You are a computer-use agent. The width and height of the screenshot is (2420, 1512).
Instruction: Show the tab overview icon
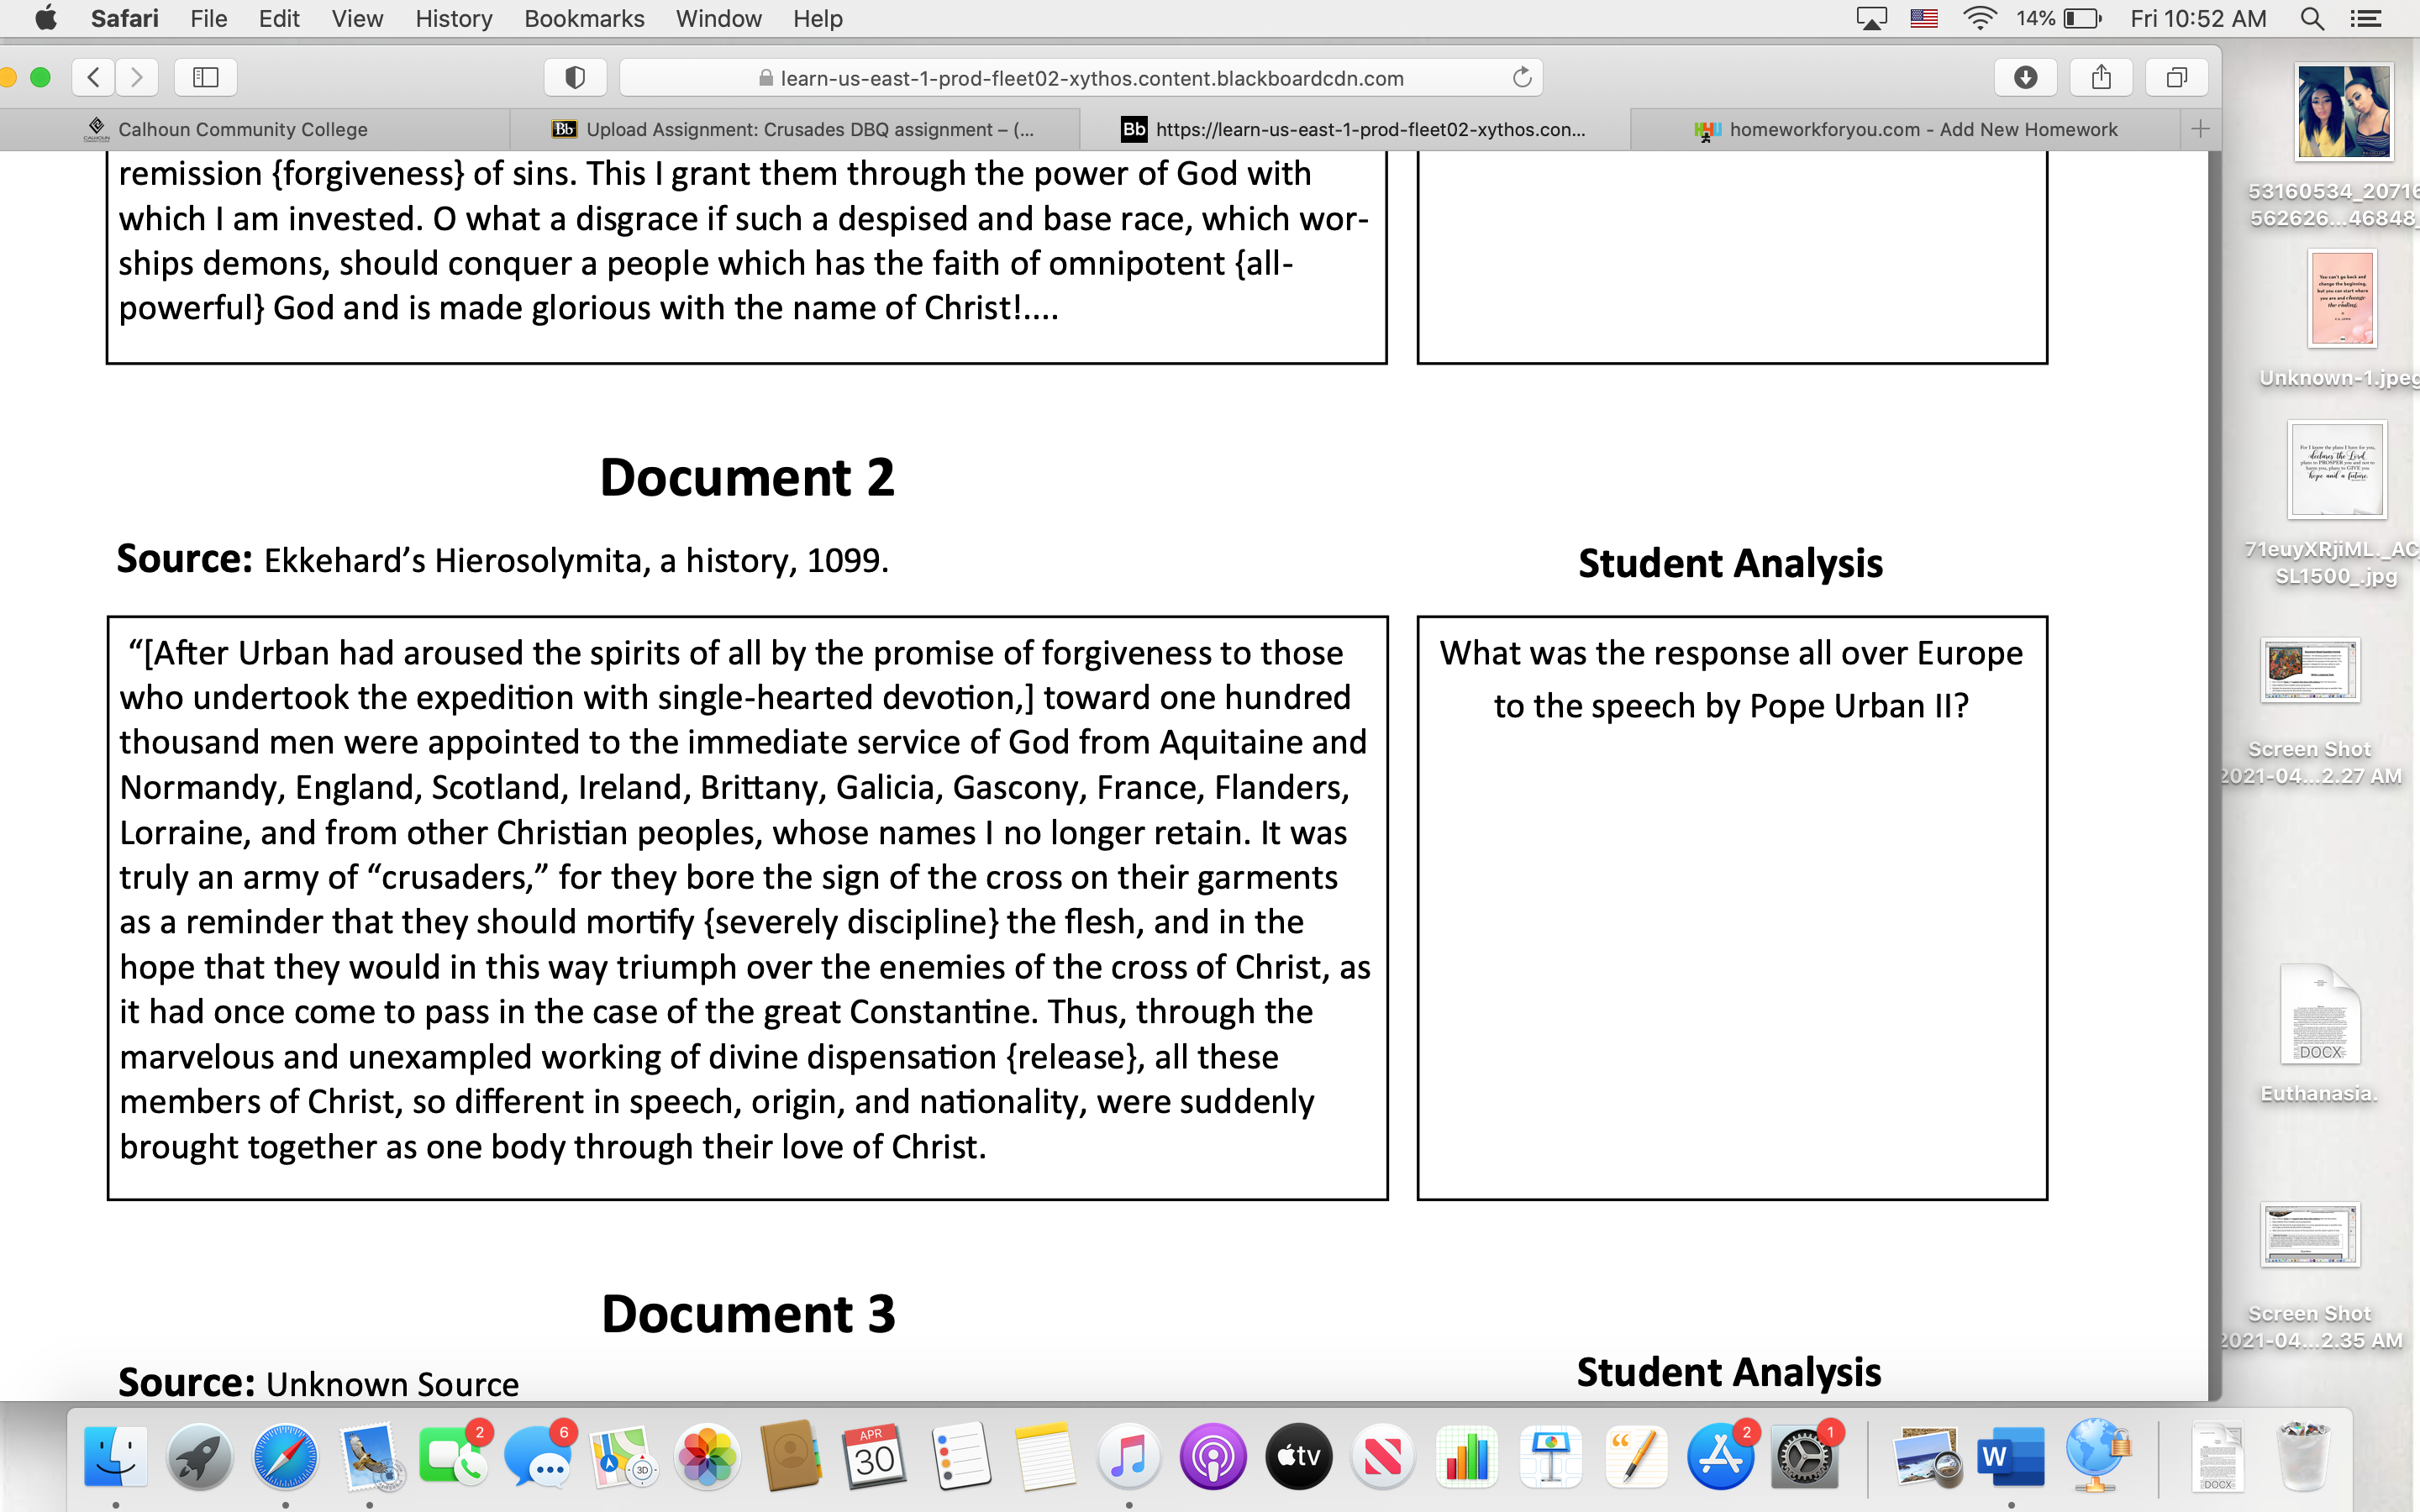coord(2176,77)
